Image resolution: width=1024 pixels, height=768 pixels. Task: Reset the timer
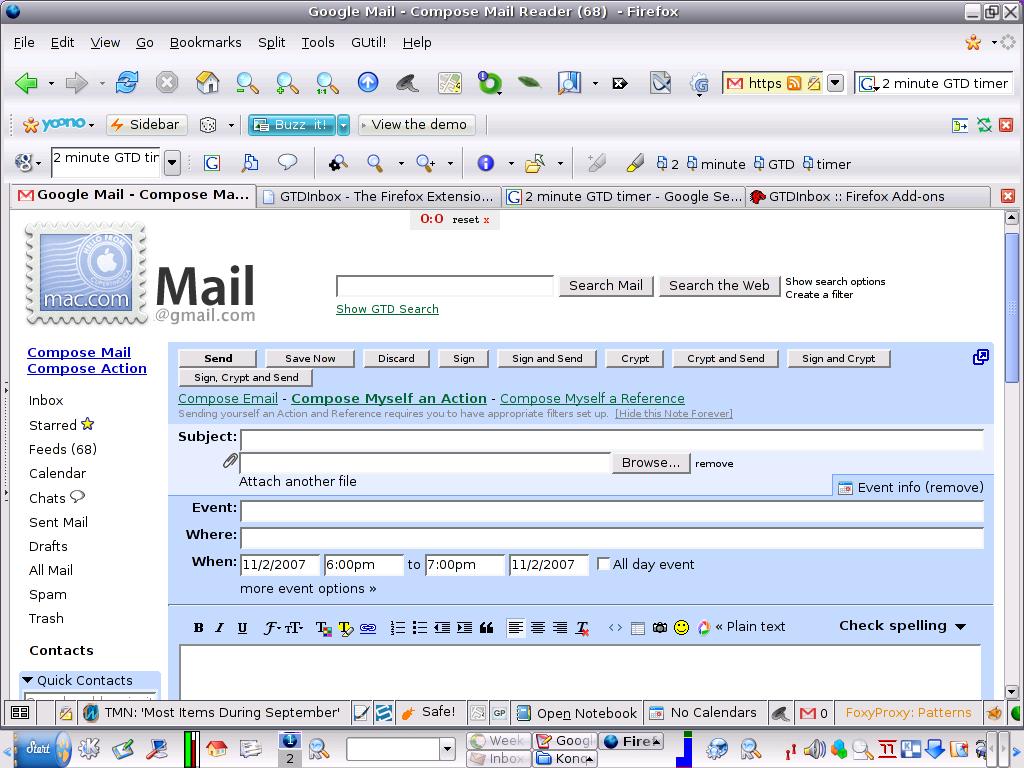(x=466, y=219)
